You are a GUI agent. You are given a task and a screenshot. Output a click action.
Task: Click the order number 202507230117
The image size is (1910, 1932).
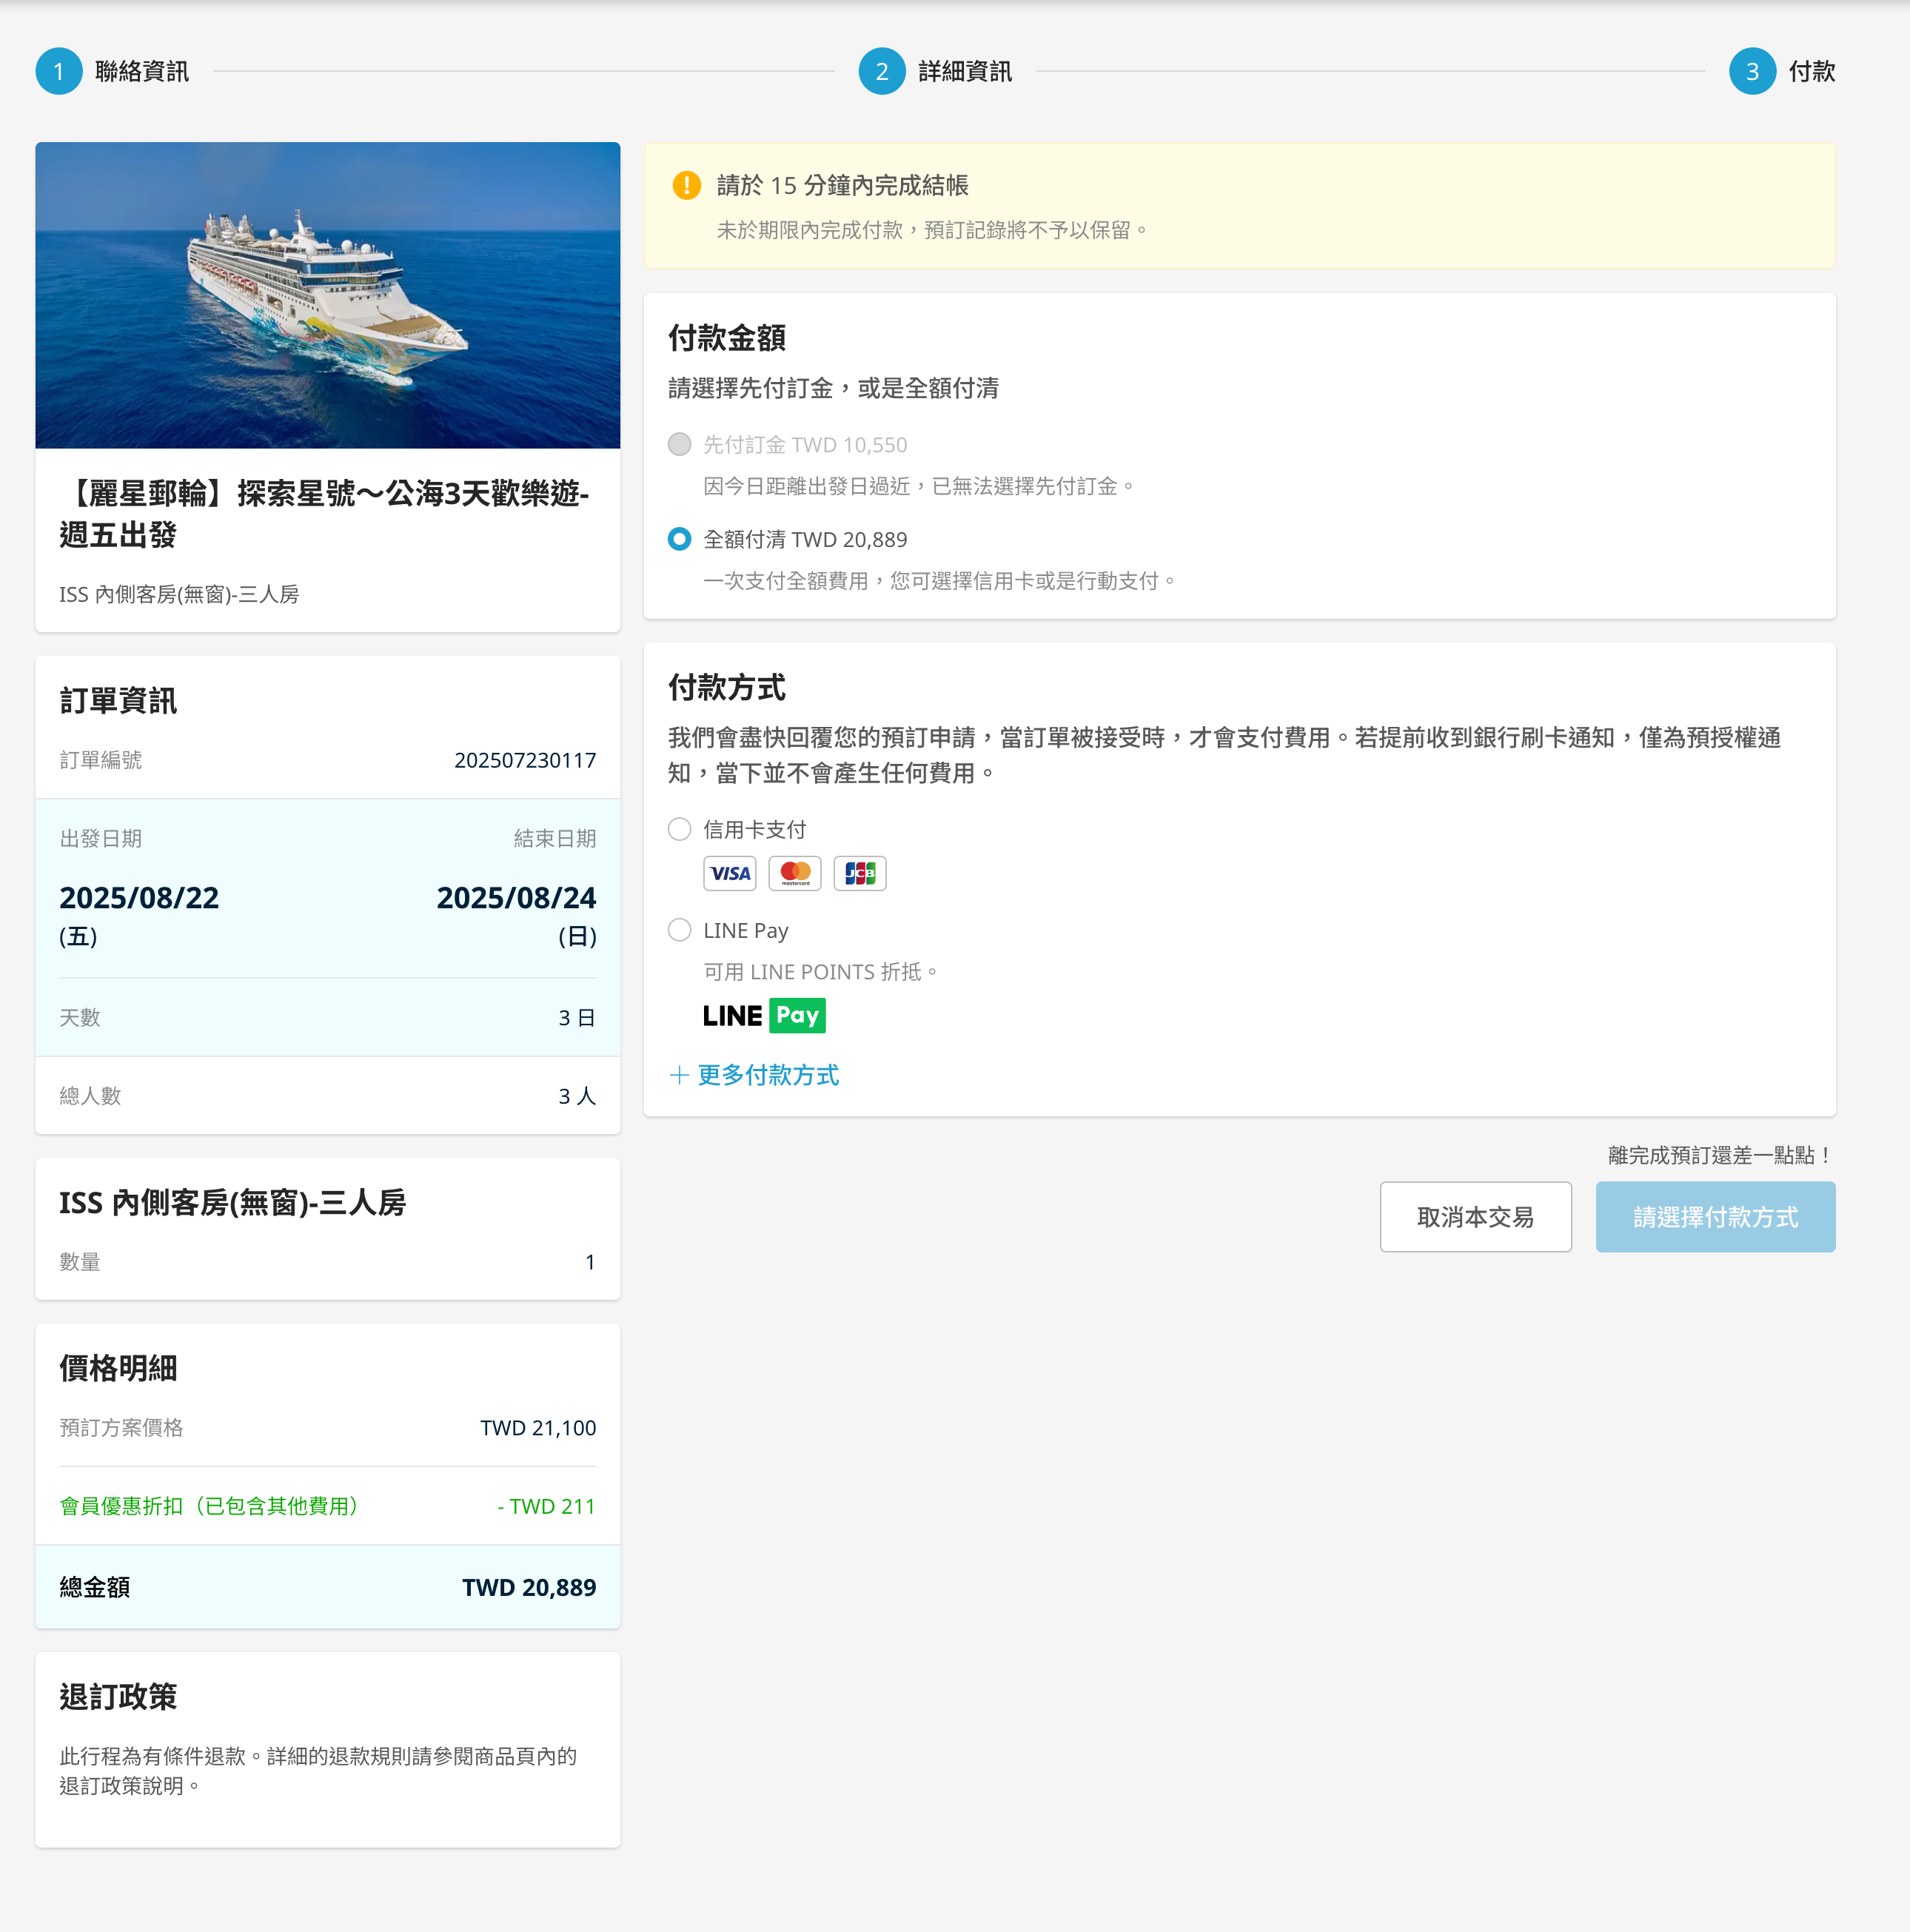coord(525,760)
